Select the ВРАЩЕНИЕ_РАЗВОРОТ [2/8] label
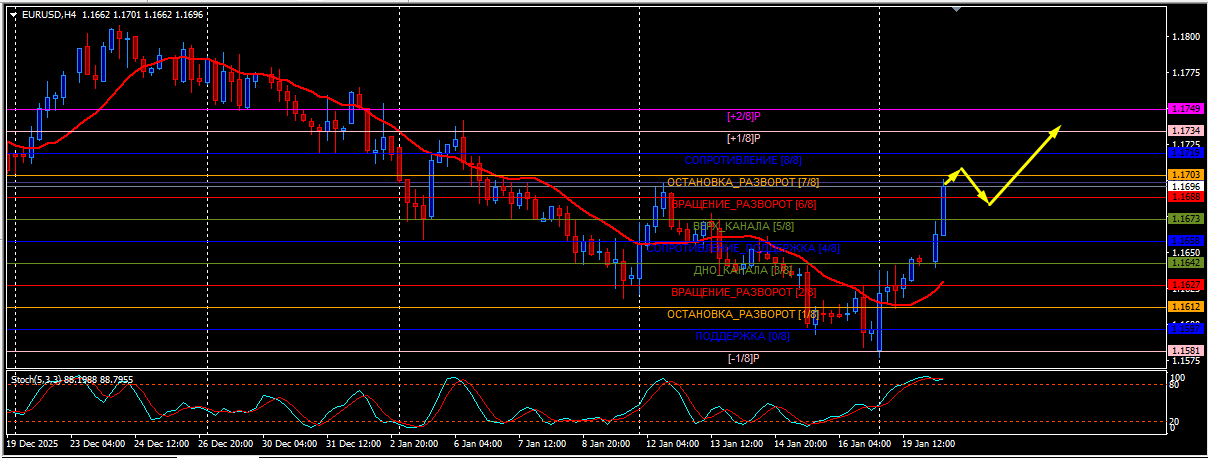 coord(743,292)
